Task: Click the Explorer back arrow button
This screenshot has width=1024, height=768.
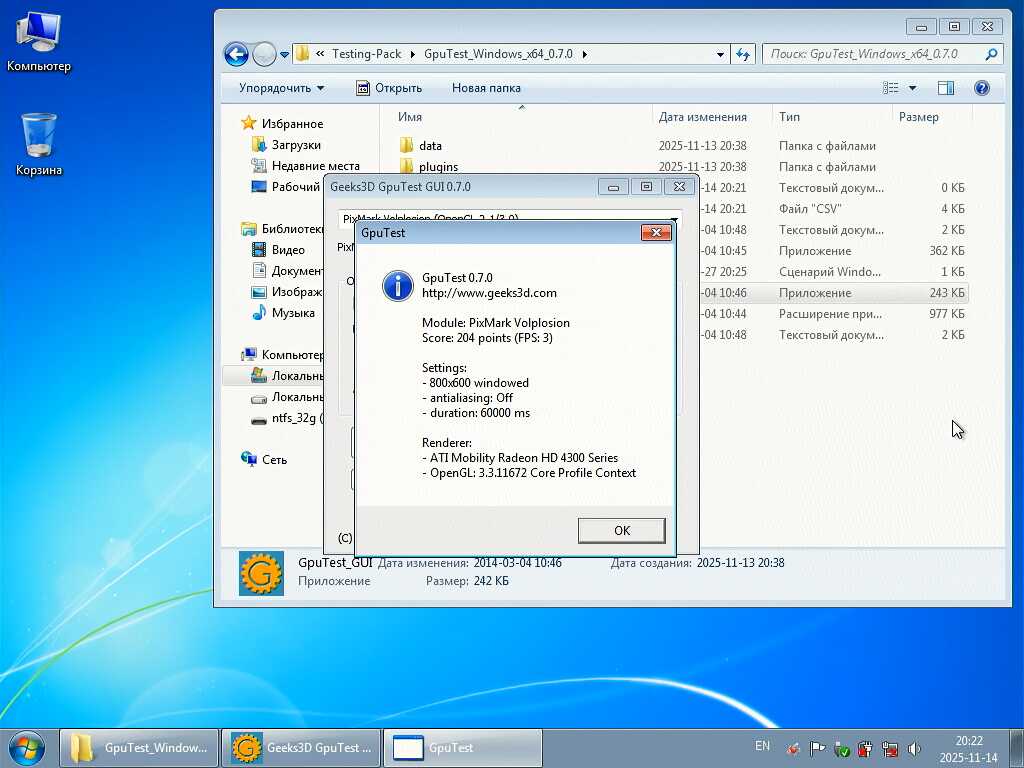Action: (x=236, y=54)
